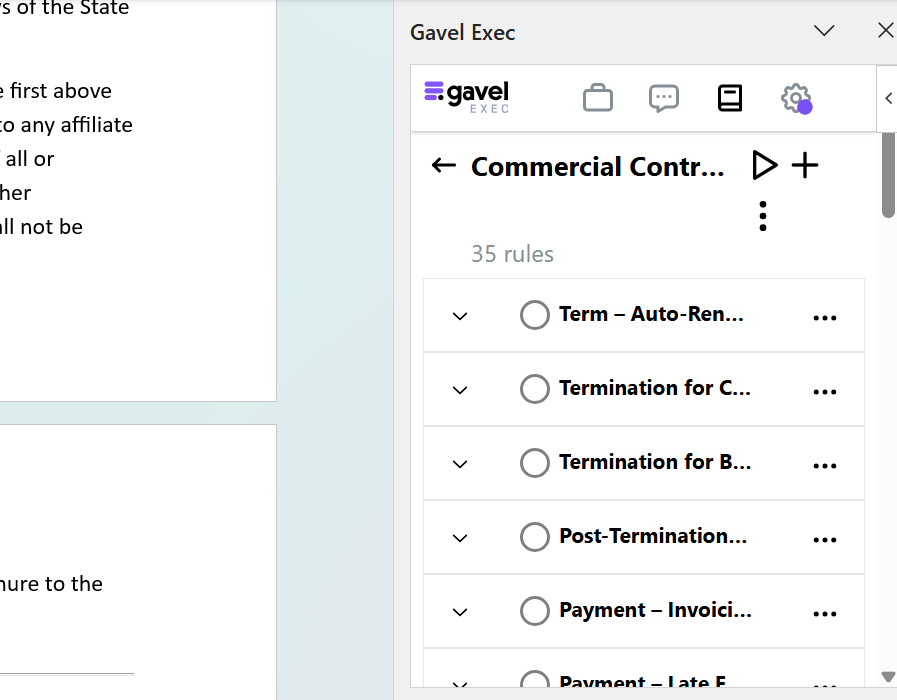Select the Post-Termination rule circle
The width and height of the screenshot is (897, 700).
point(535,537)
